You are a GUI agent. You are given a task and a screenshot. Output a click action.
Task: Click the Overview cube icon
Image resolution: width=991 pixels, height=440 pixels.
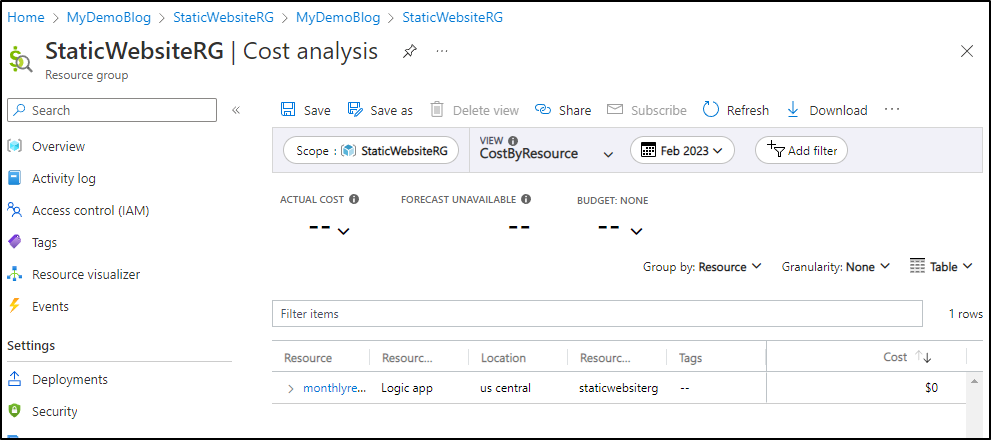pos(15,146)
